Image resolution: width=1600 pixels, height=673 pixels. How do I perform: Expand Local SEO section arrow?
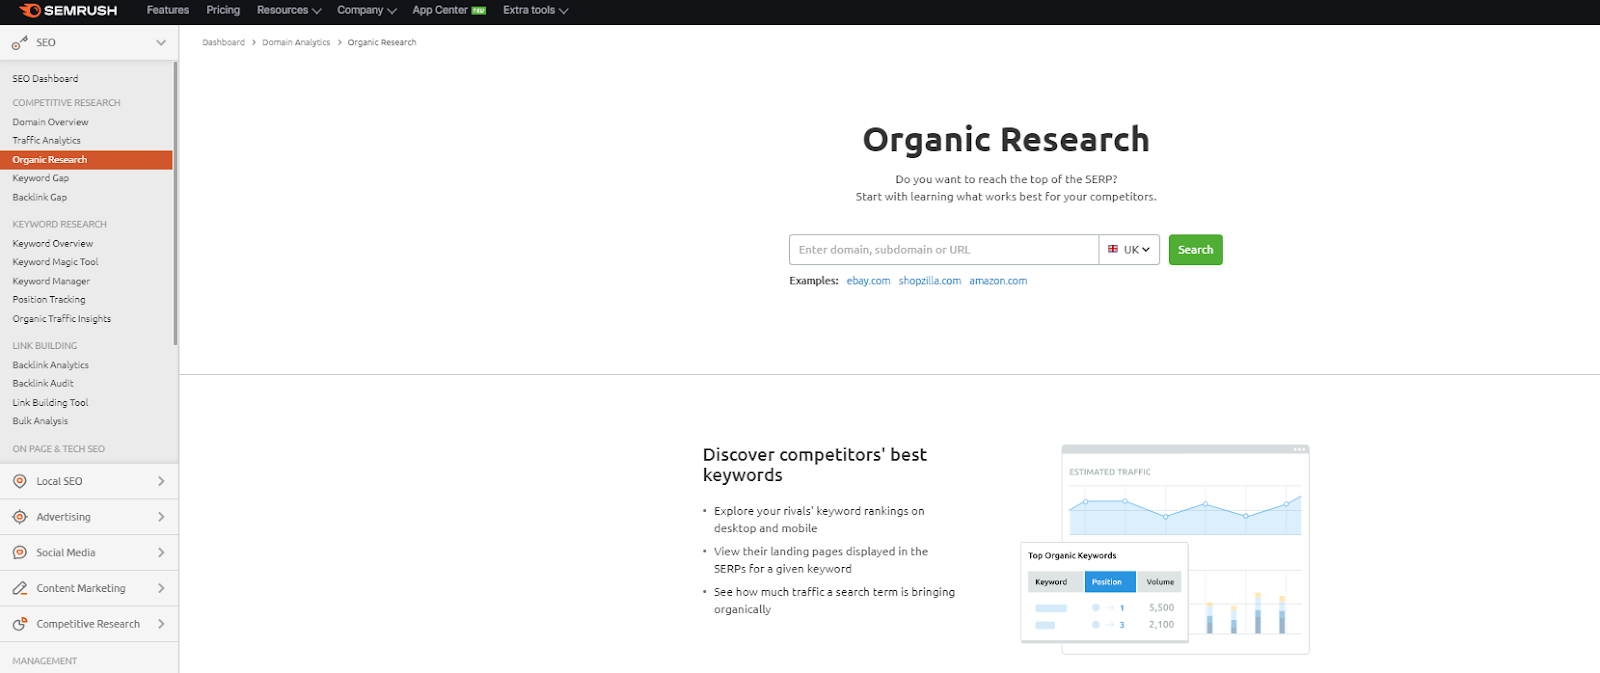coord(161,481)
